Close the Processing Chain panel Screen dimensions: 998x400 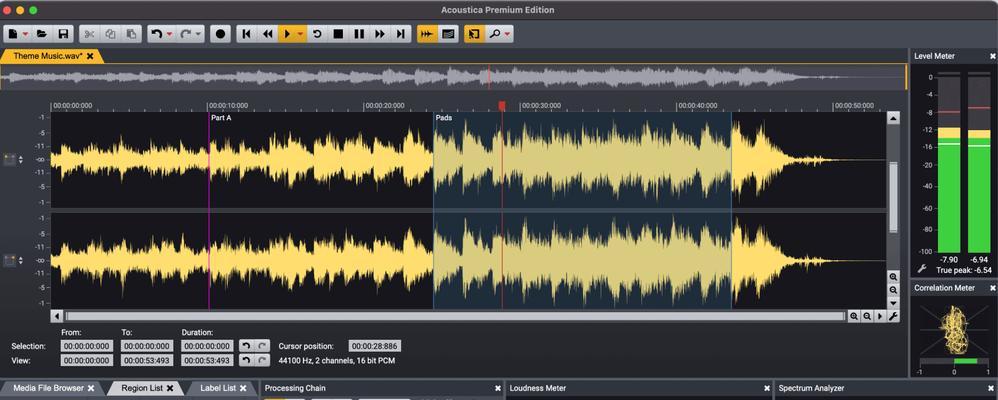[x=498, y=388]
